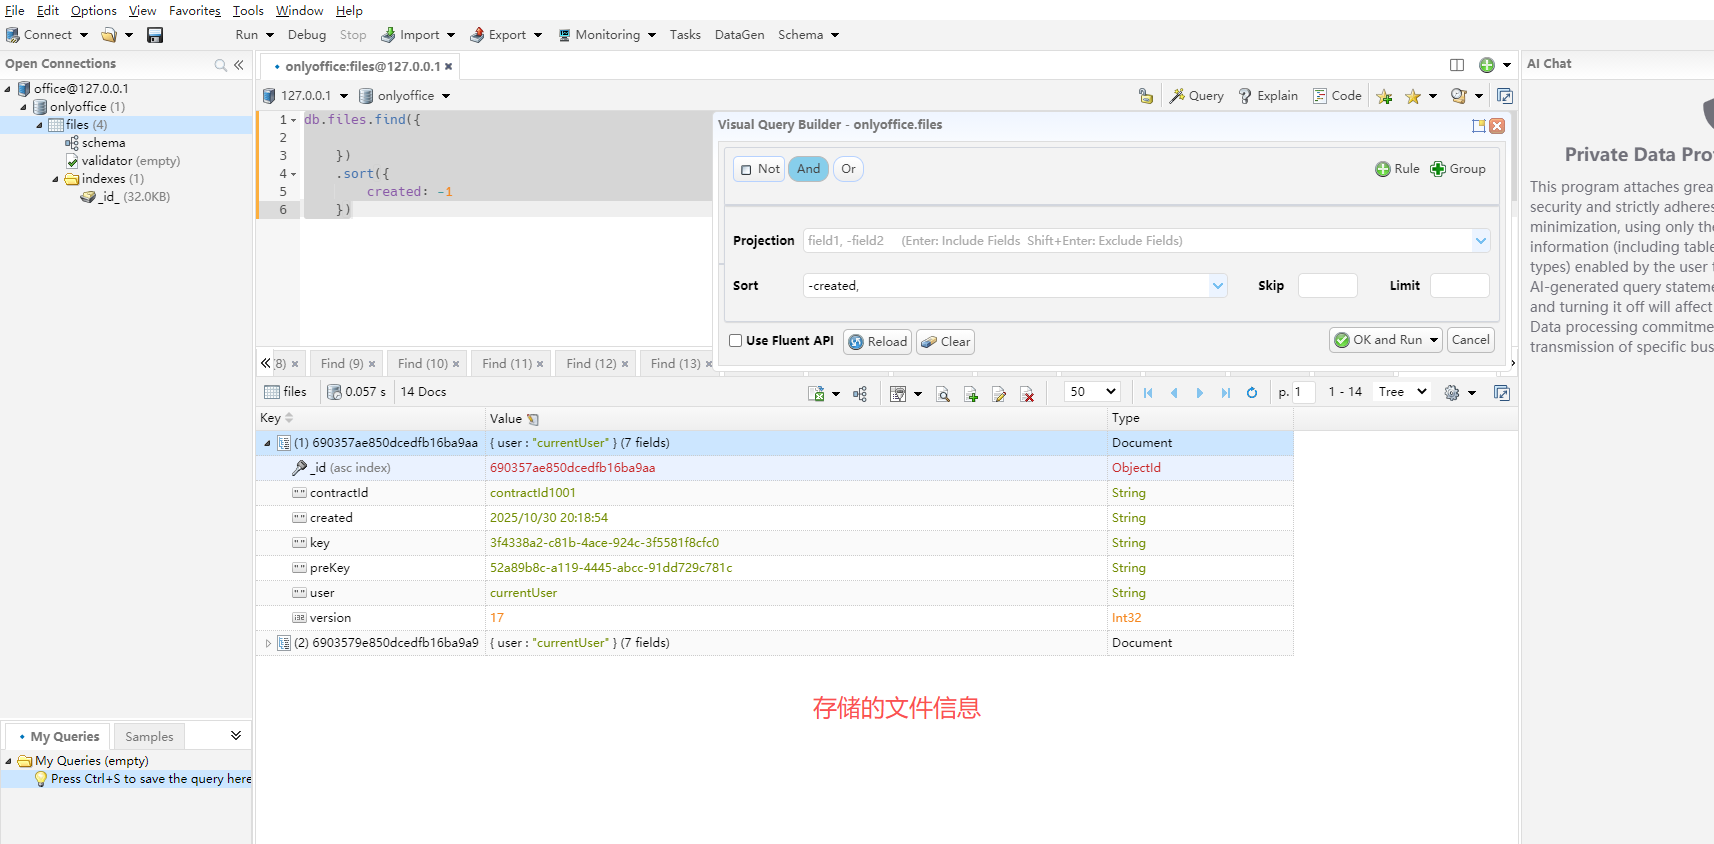1714x844 pixels.
Task: Add a Group in query builder
Action: coord(1458,169)
